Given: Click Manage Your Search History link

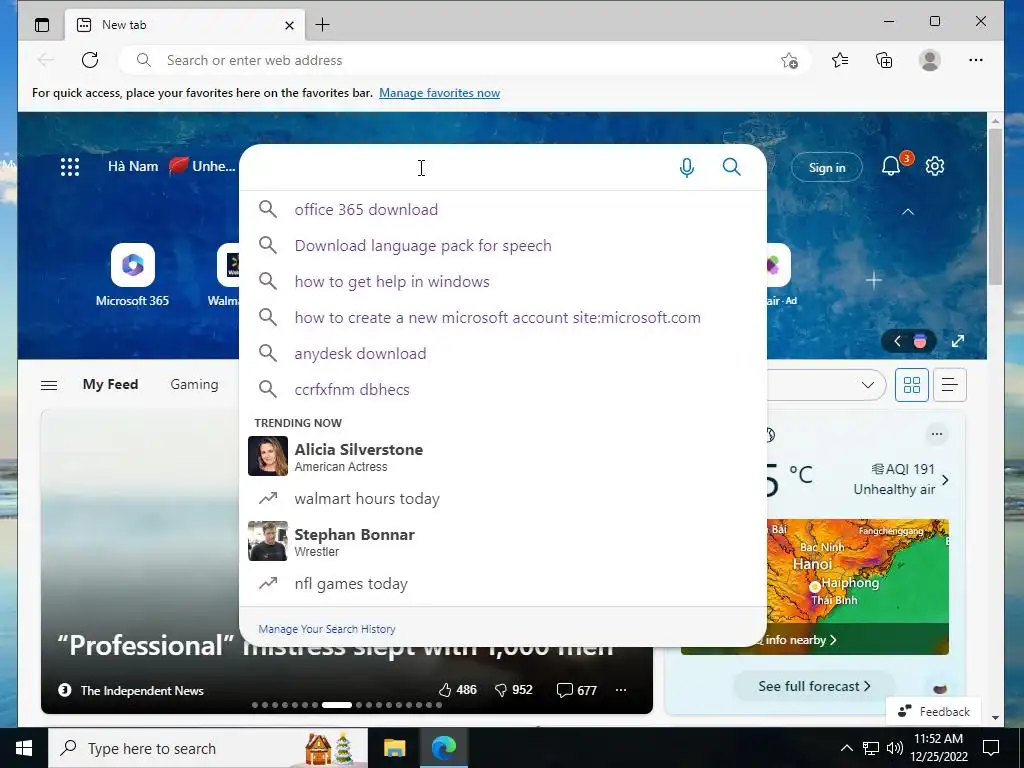Looking at the screenshot, I should coord(327,629).
